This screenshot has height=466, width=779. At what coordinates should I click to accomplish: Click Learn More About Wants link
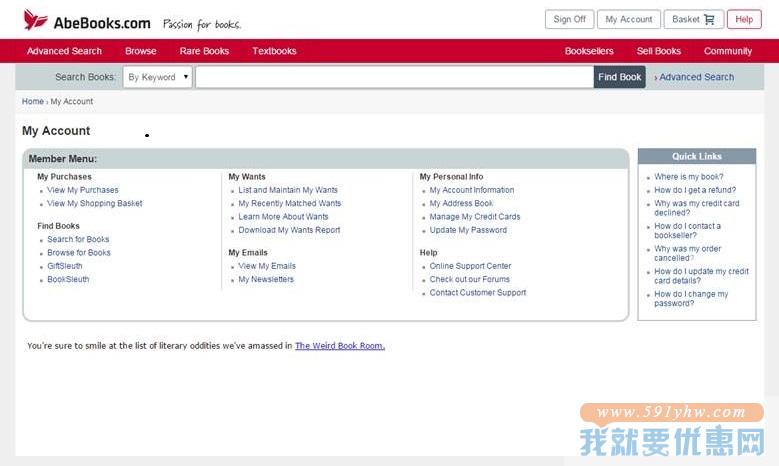click(x=283, y=217)
